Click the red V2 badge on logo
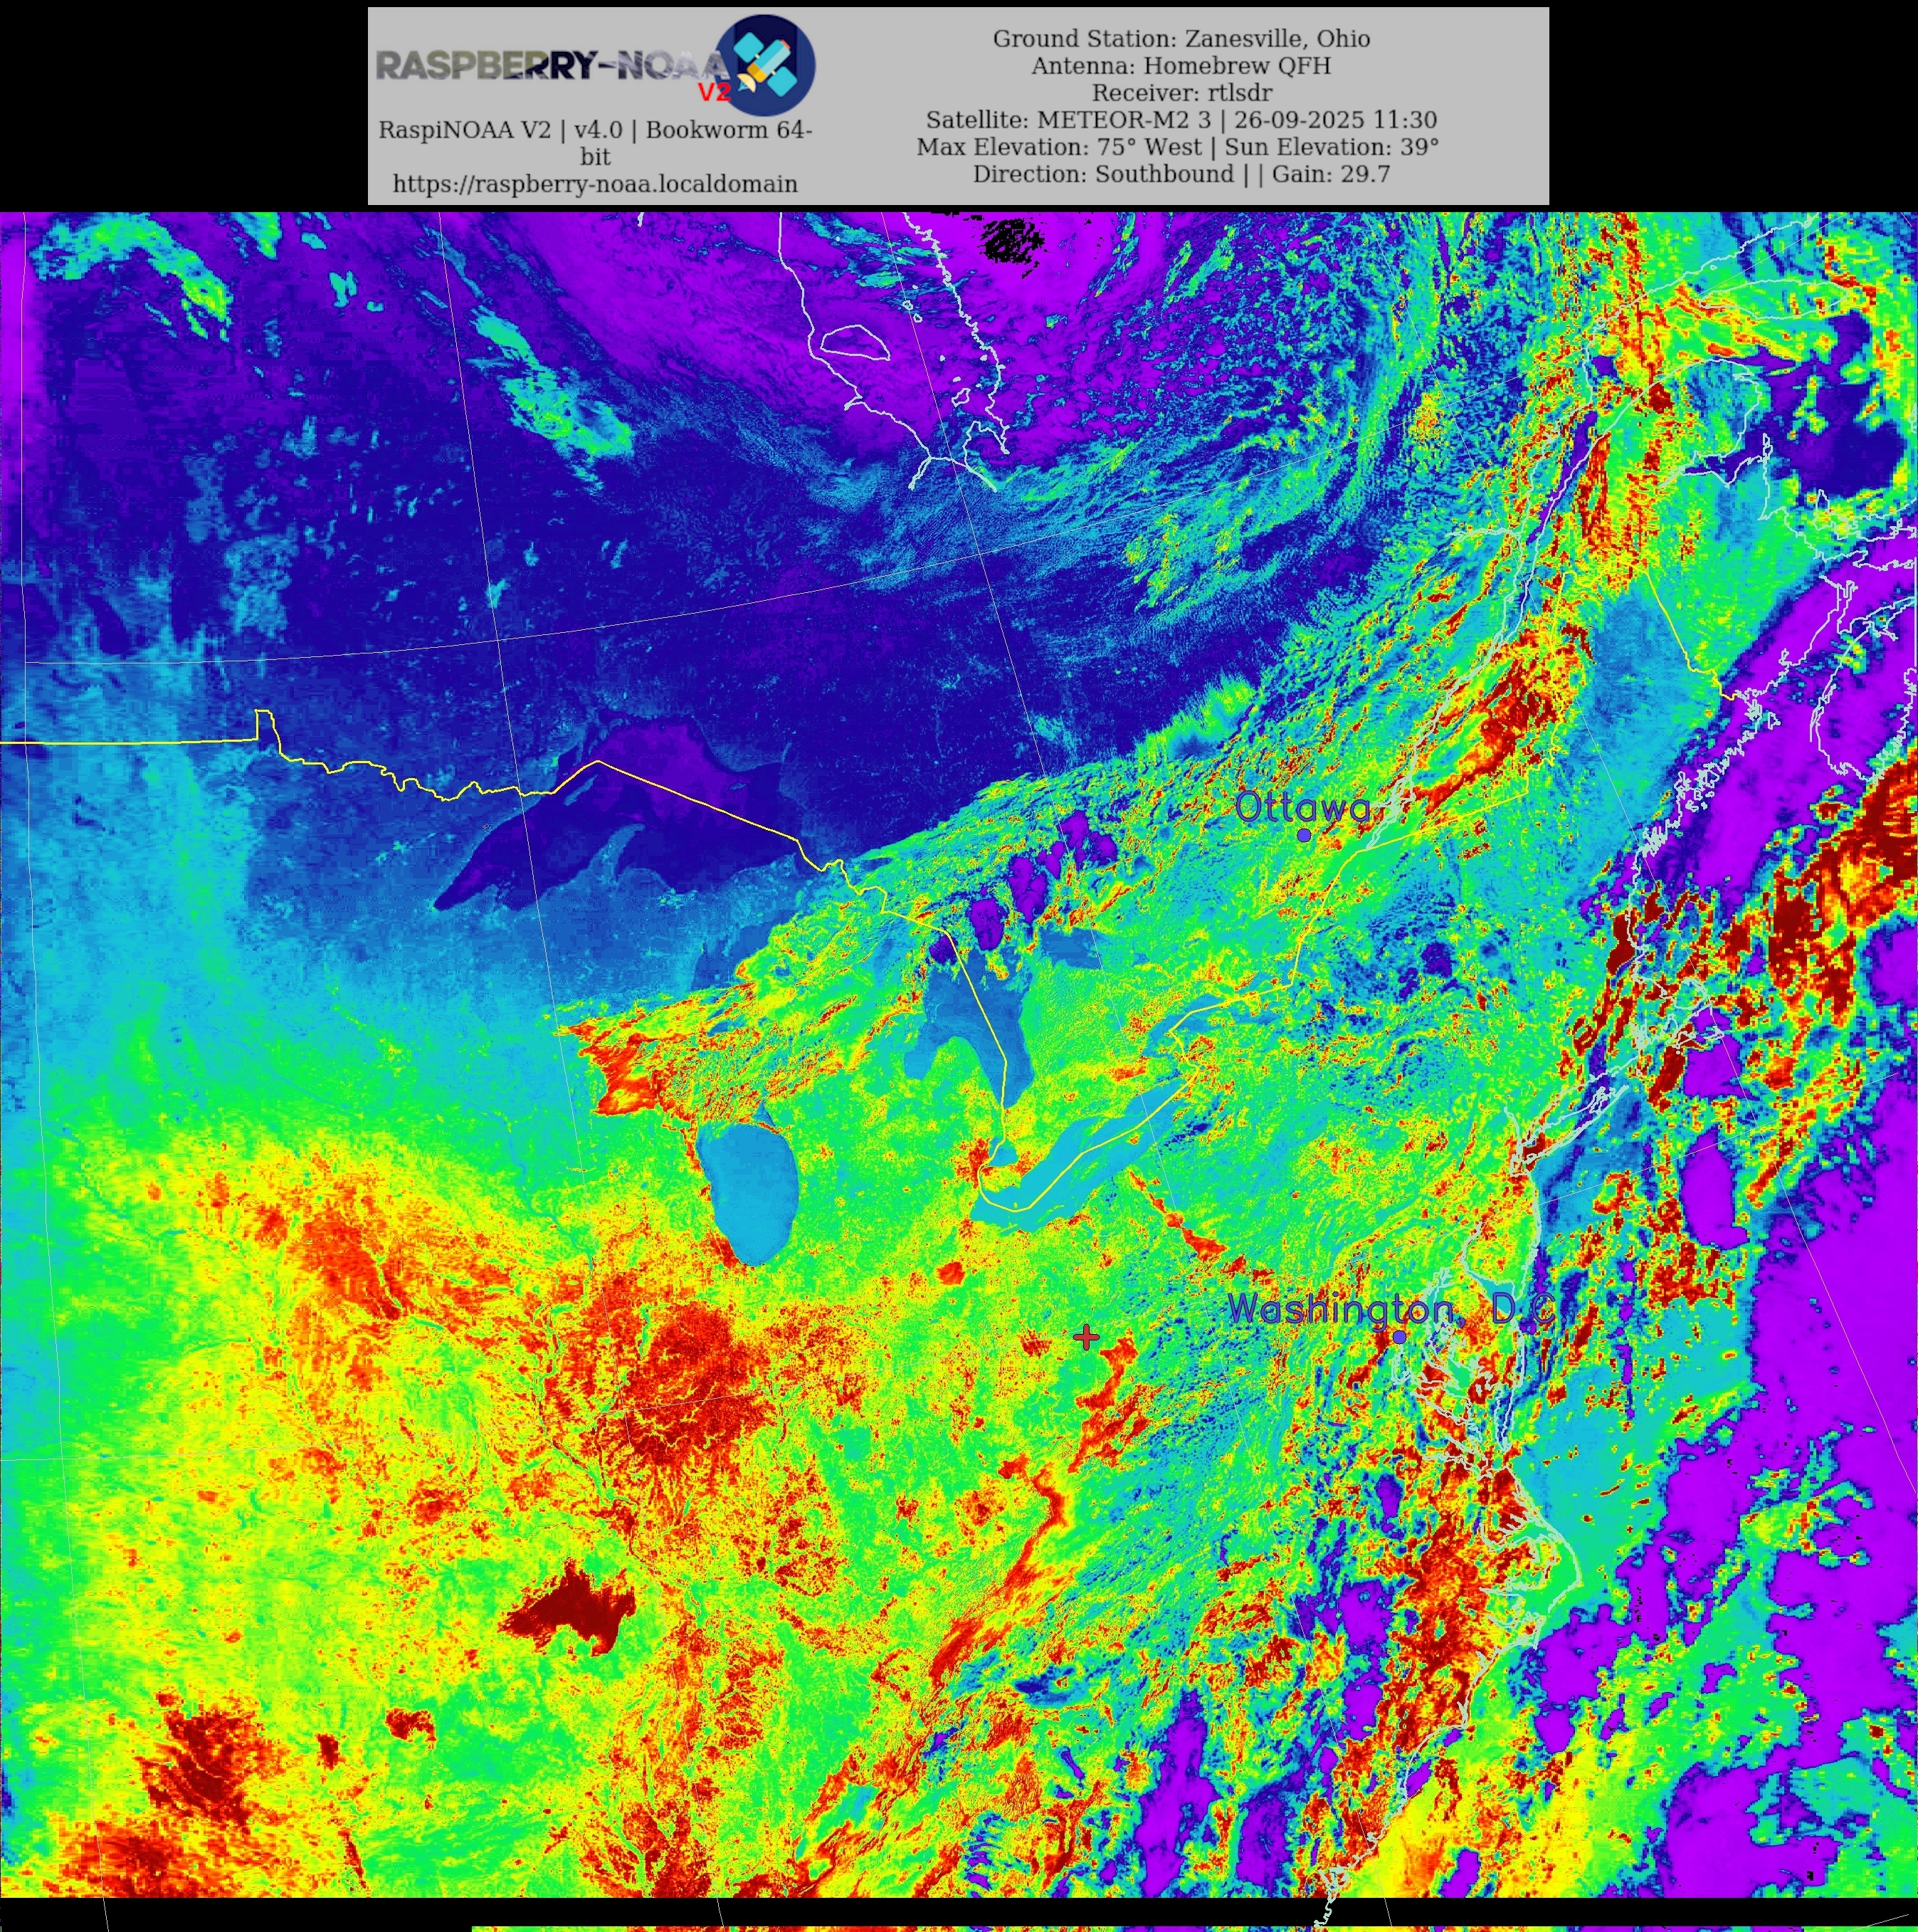 [714, 93]
